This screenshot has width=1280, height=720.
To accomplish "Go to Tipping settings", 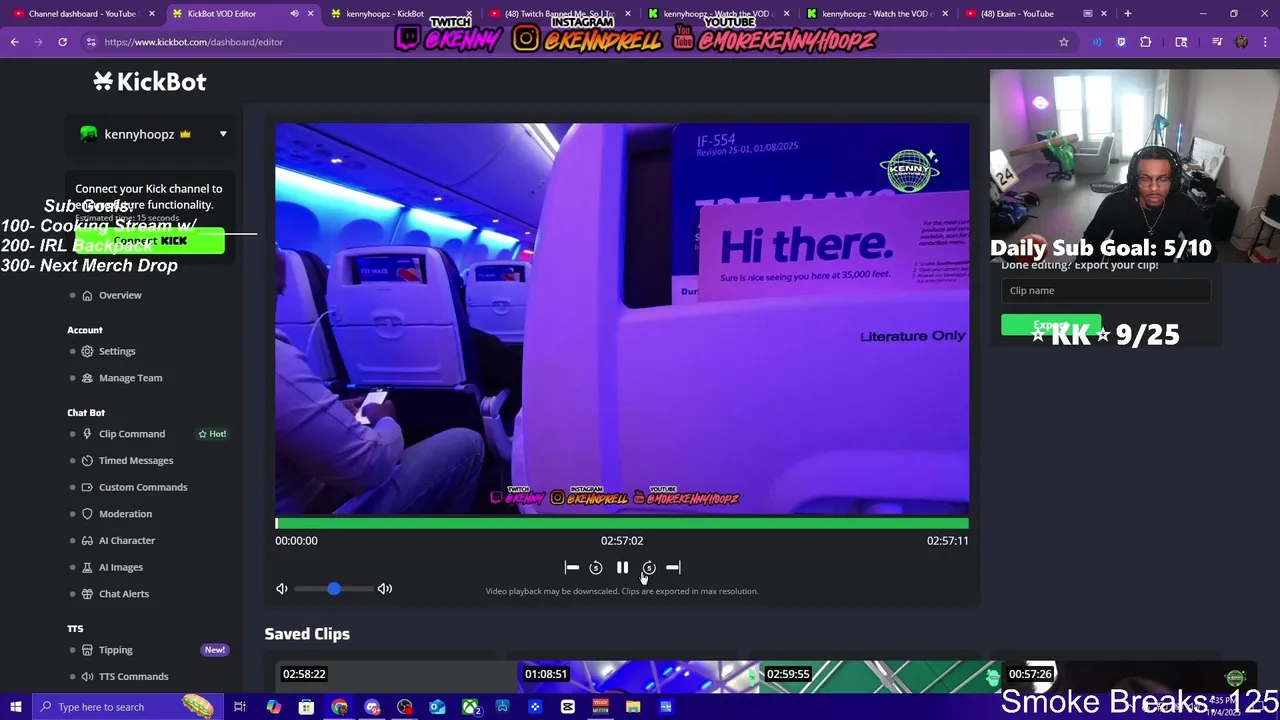I will [115, 650].
